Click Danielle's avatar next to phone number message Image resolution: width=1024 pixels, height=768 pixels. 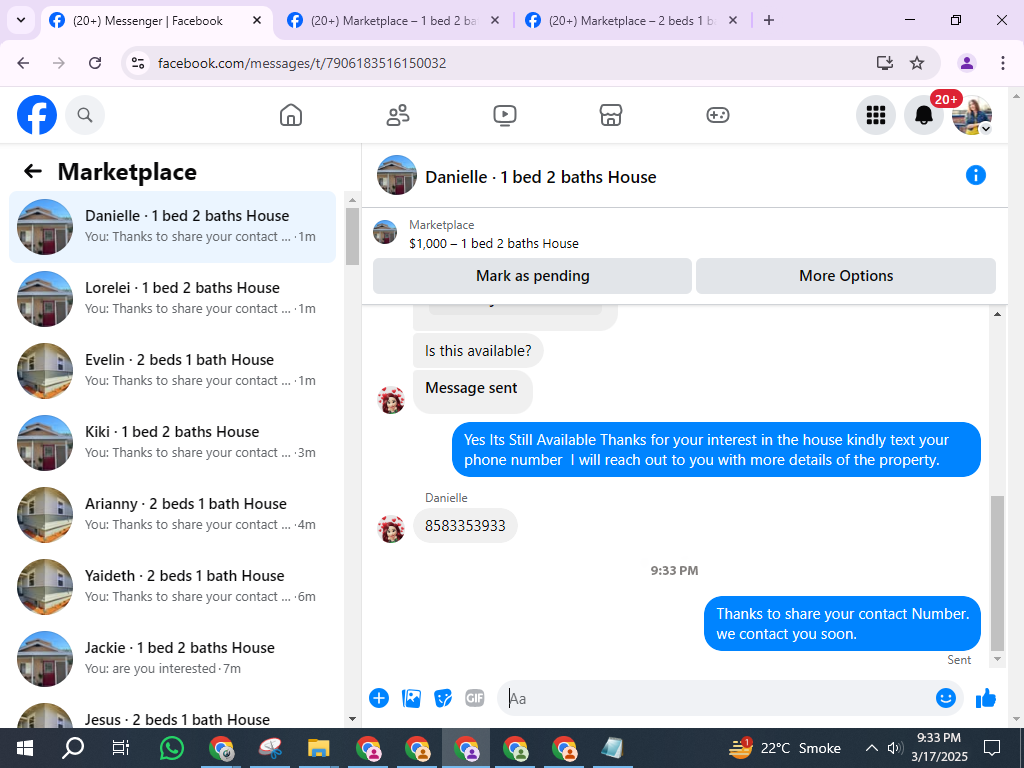point(391,529)
